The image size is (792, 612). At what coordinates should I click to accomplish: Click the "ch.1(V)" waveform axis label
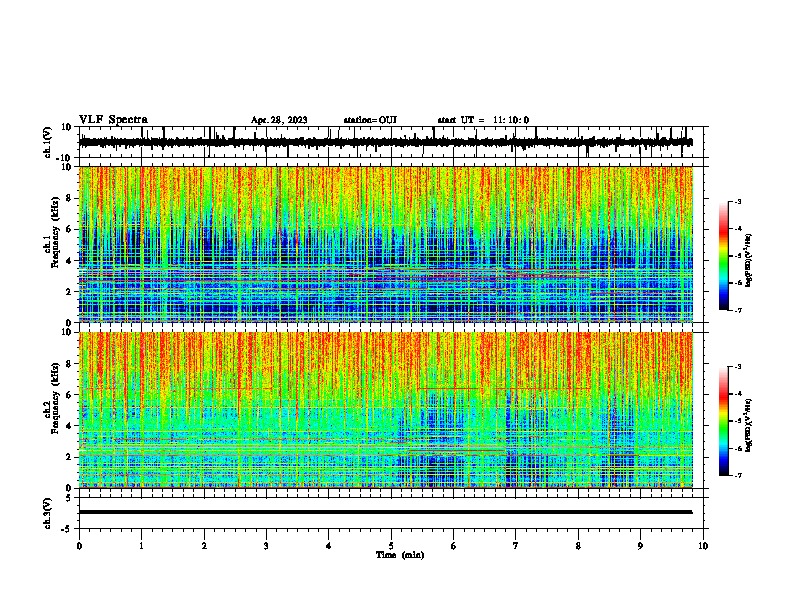48,142
